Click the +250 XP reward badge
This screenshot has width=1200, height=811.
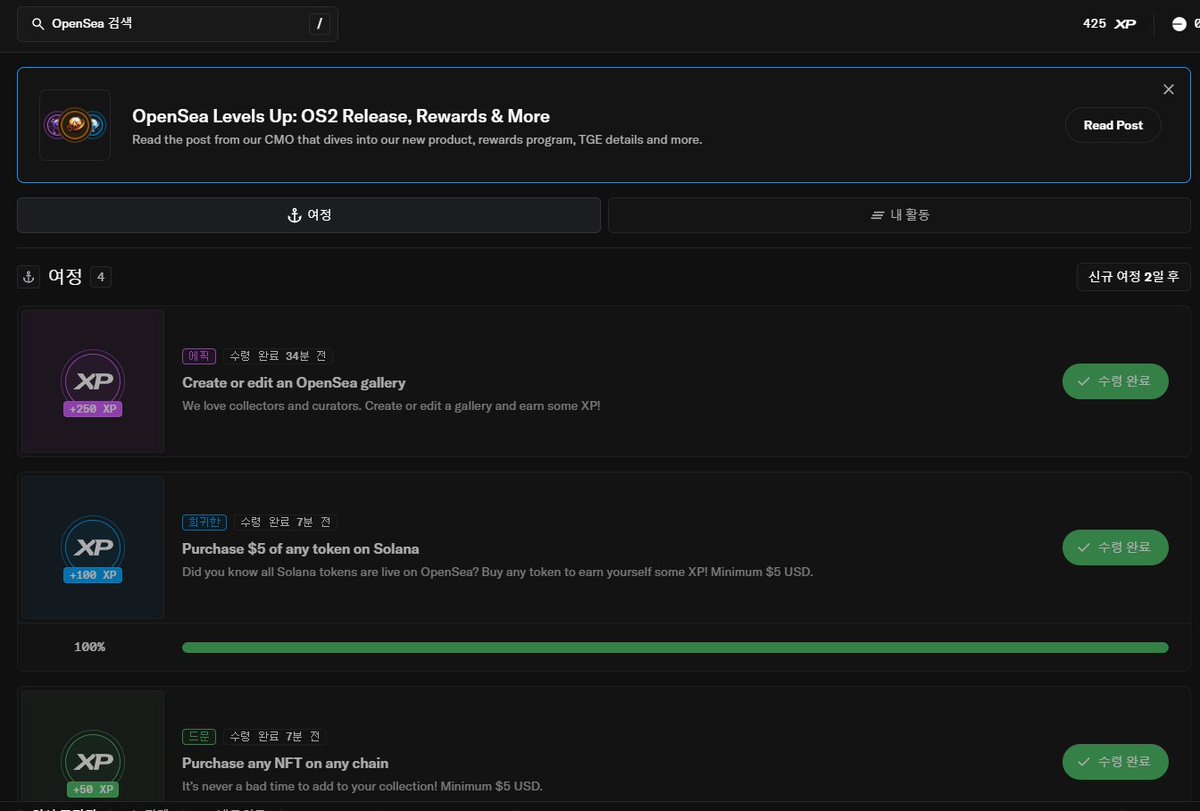(93, 409)
